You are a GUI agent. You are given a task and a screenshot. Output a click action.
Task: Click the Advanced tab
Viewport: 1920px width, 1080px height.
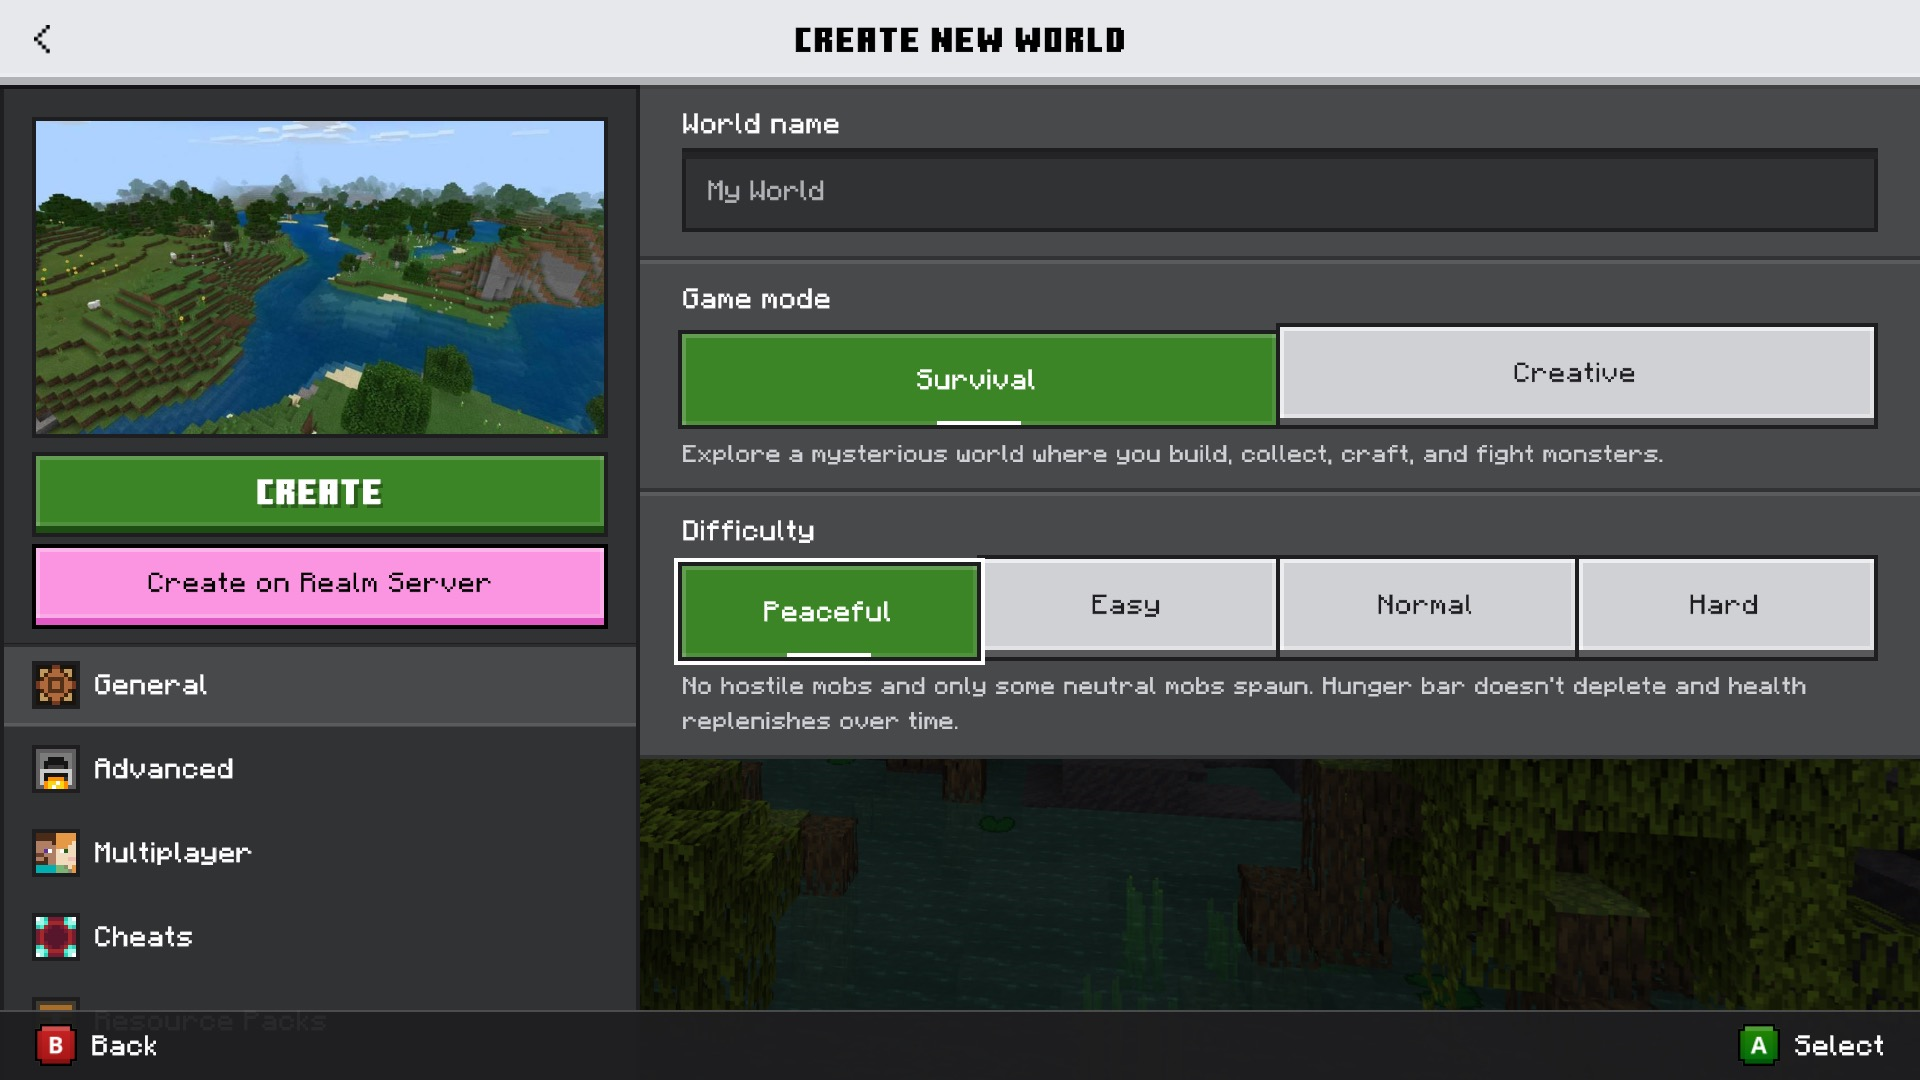pyautogui.click(x=160, y=767)
